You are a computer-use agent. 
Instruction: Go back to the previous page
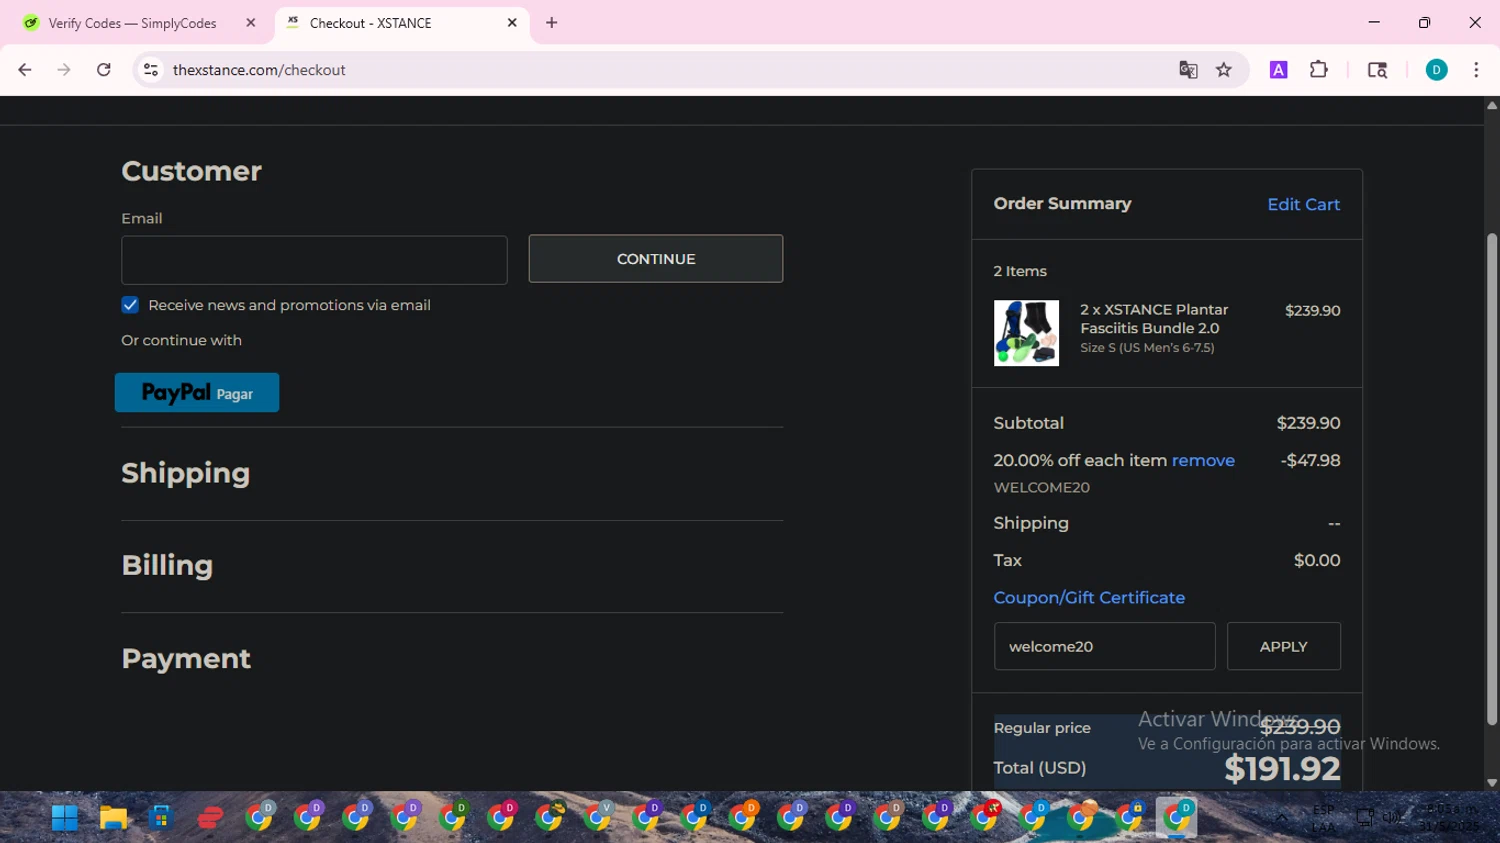25,70
